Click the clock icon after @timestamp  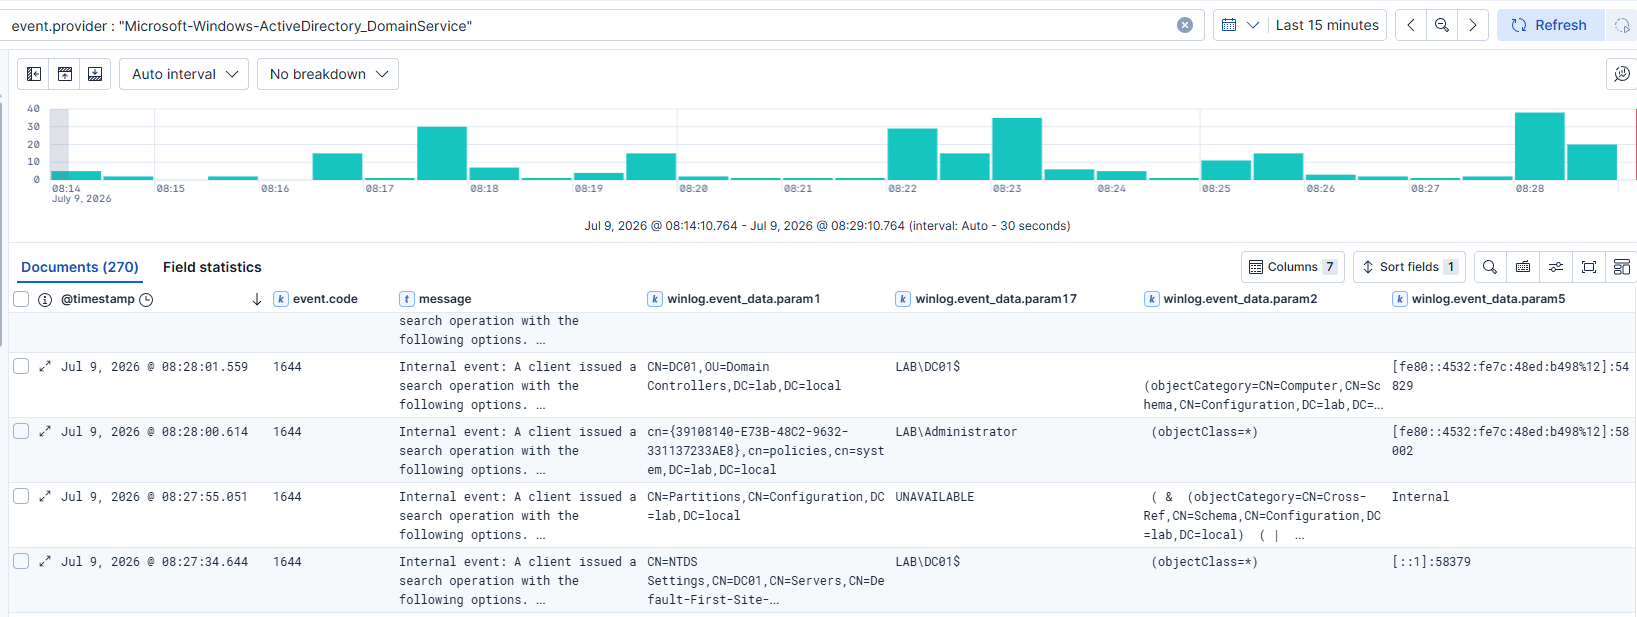[x=146, y=299]
